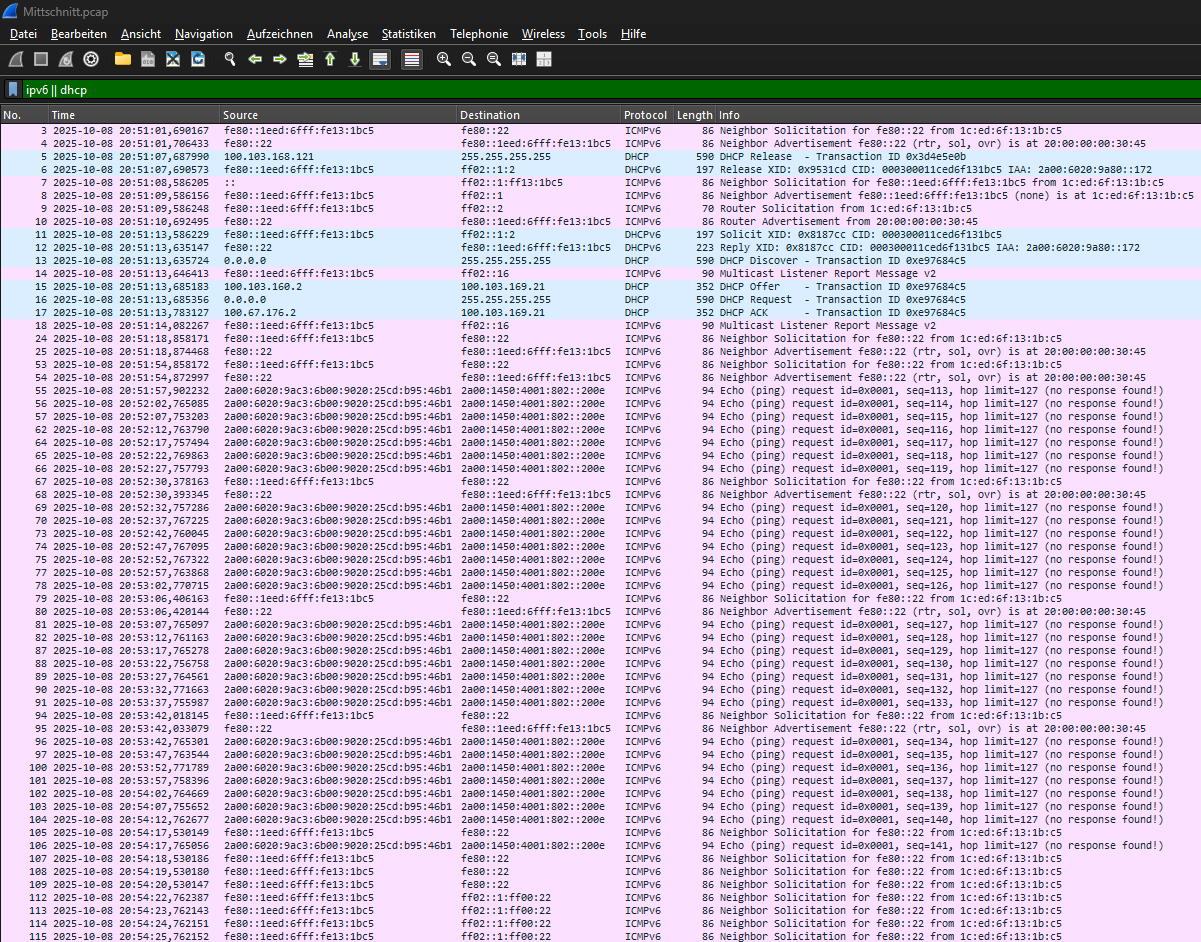Sort by the No. column header

click(25, 115)
